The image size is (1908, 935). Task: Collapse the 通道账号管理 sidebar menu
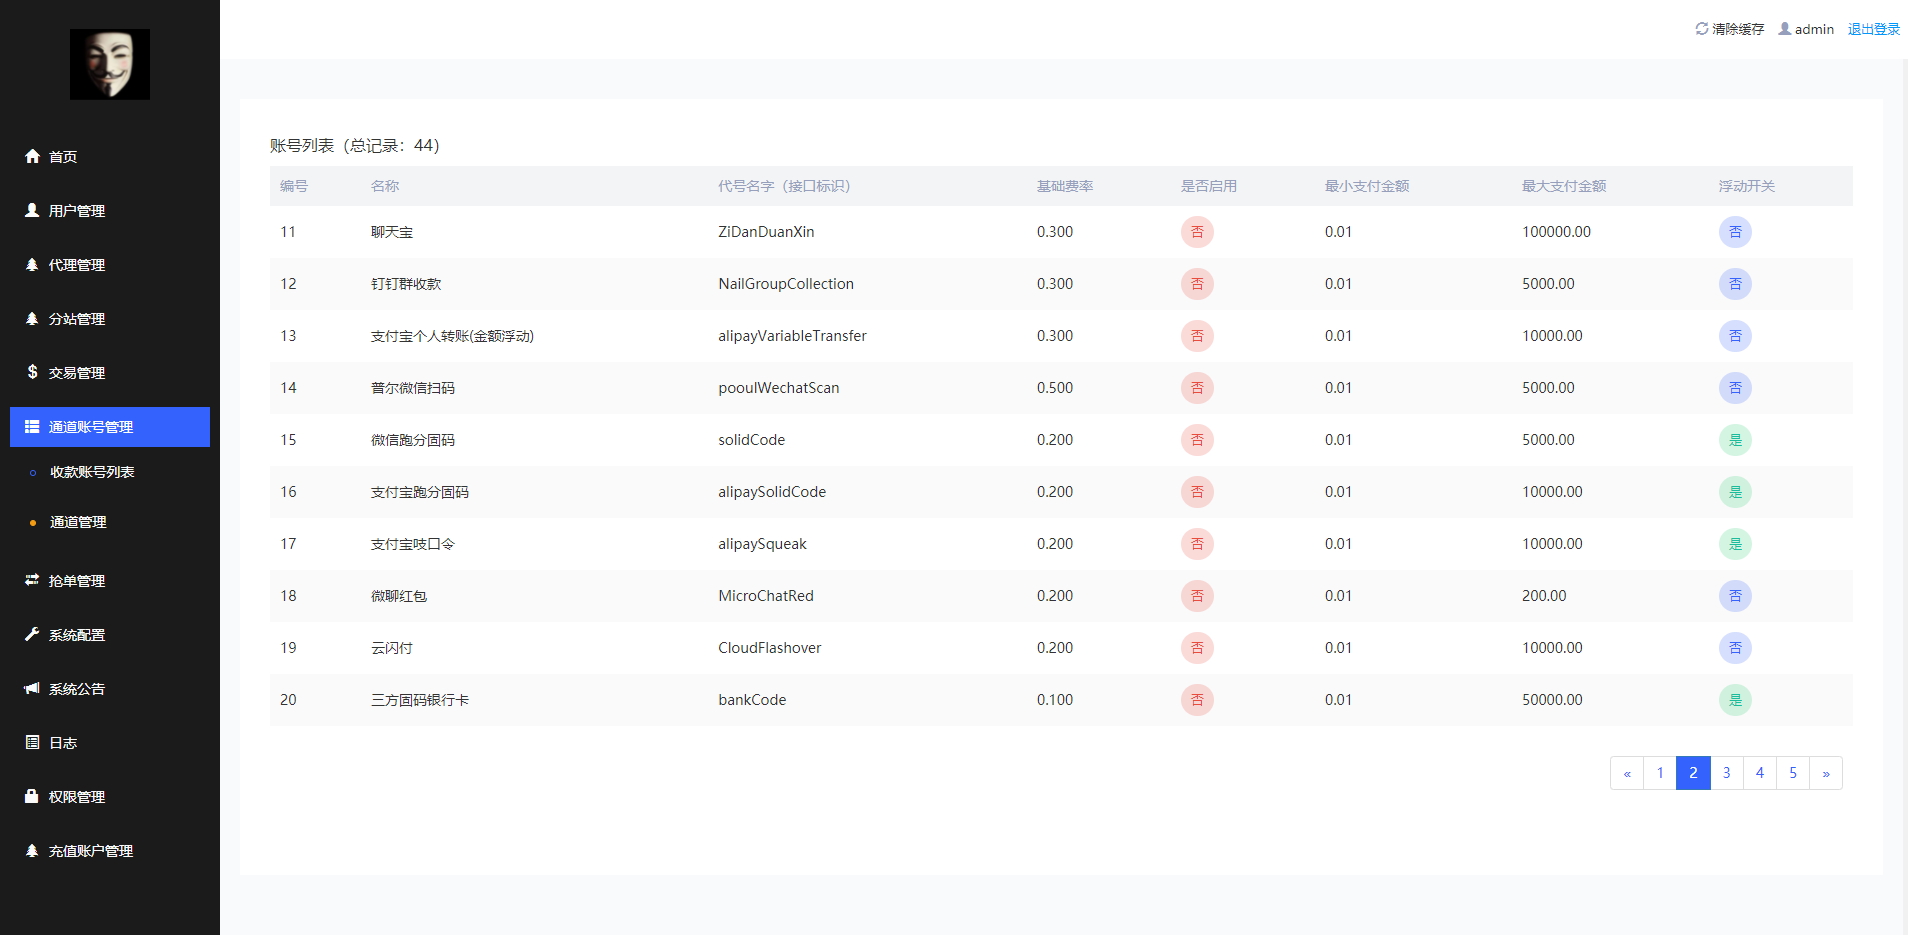[110, 427]
